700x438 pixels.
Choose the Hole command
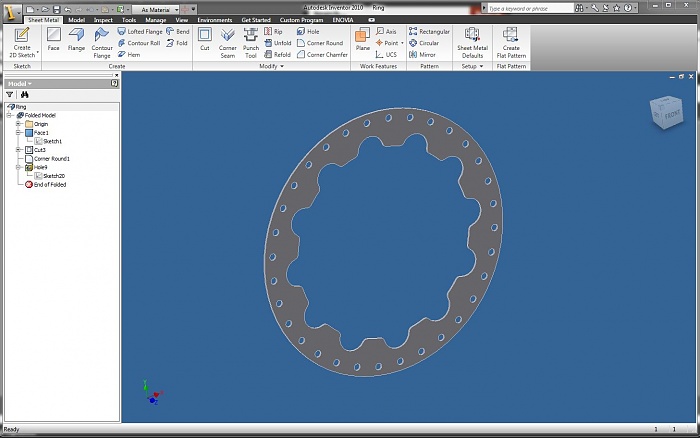click(x=308, y=31)
